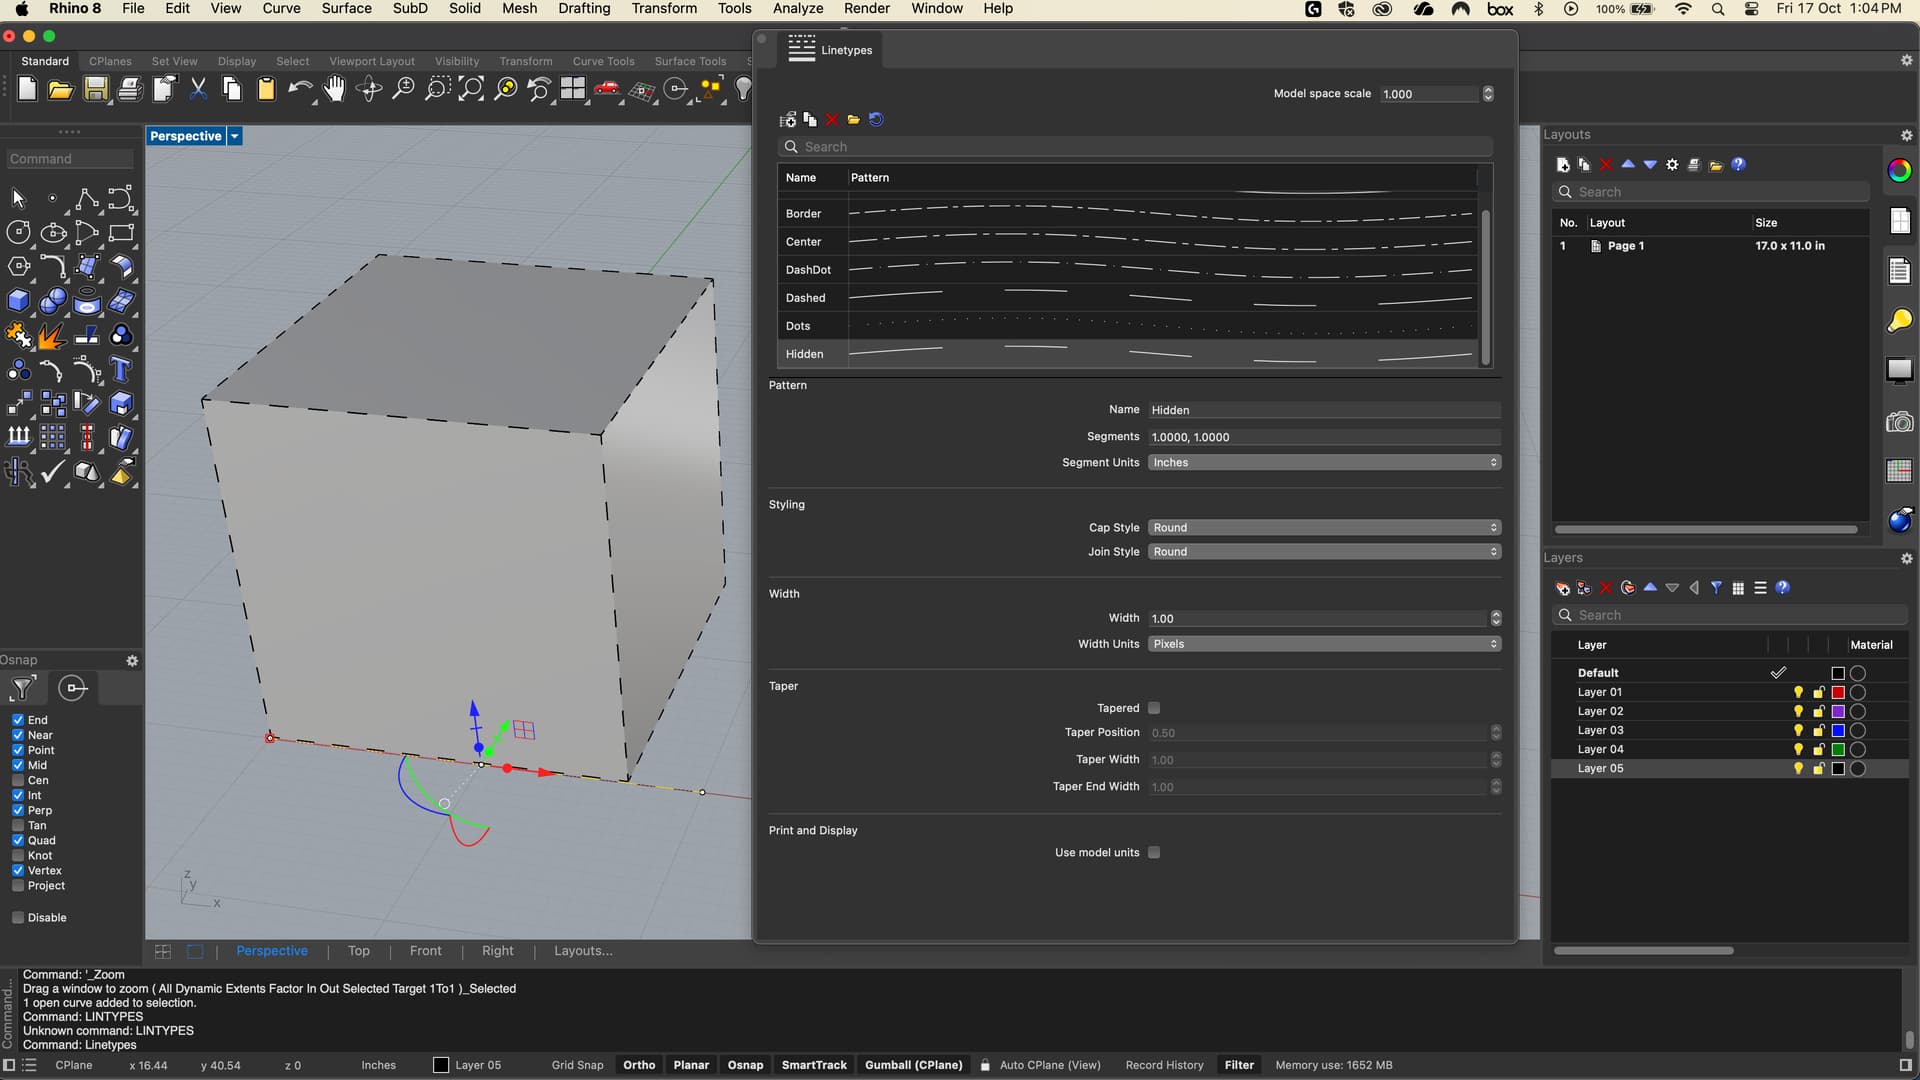Screen dimensions: 1920x1080
Task: Click the Four Viewports layout icon
Action: tap(572, 90)
